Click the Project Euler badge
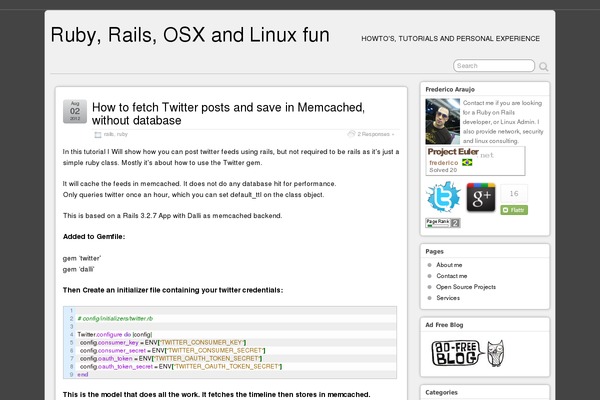This screenshot has height=400, width=600. (475, 161)
